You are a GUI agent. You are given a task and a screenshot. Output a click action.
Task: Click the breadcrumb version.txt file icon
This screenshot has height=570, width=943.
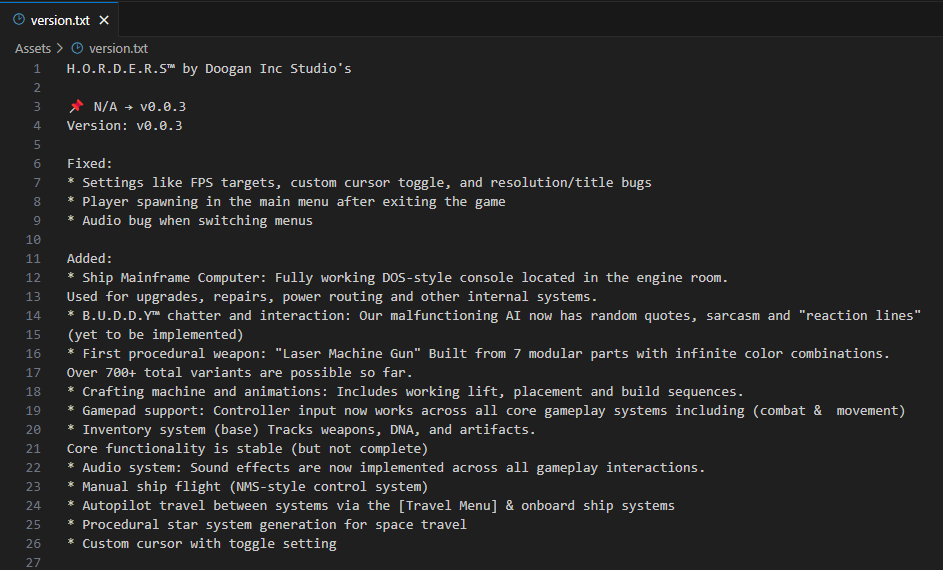point(78,48)
